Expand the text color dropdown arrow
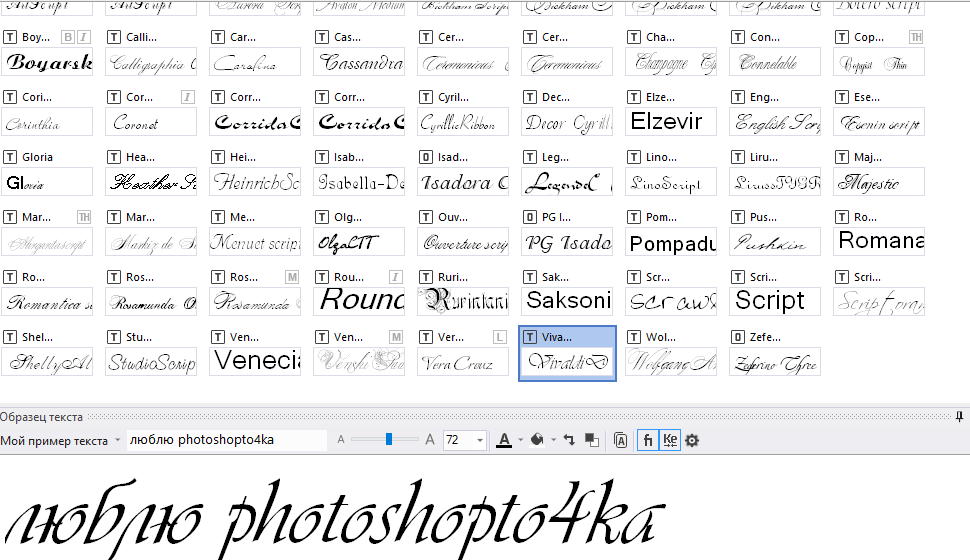 point(520,441)
